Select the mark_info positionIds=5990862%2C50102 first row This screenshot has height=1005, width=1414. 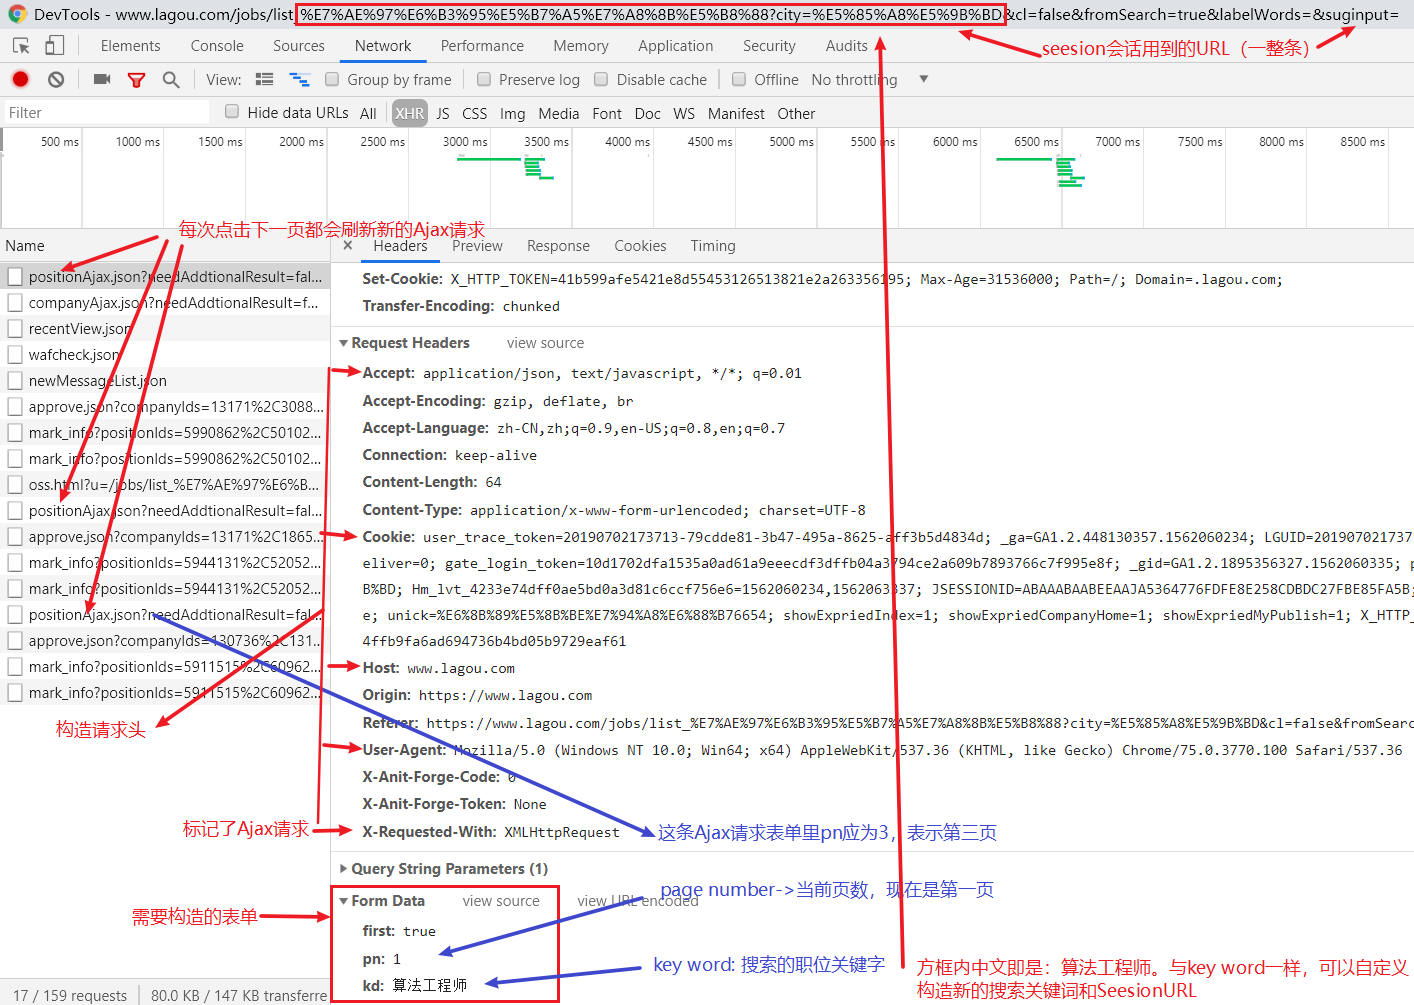point(165,432)
